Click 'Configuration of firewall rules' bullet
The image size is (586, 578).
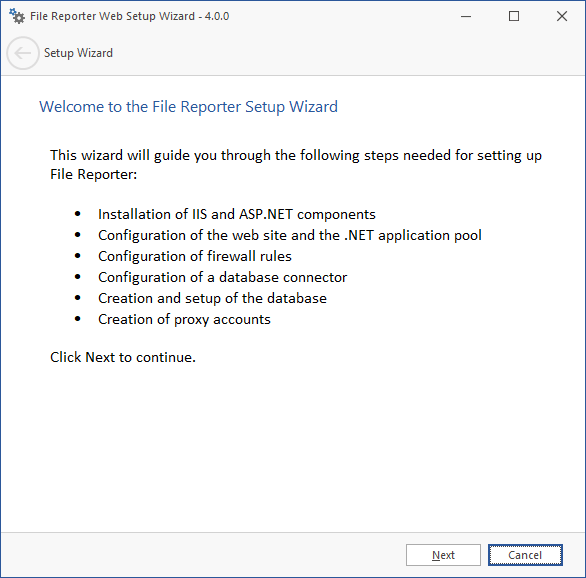[195, 256]
